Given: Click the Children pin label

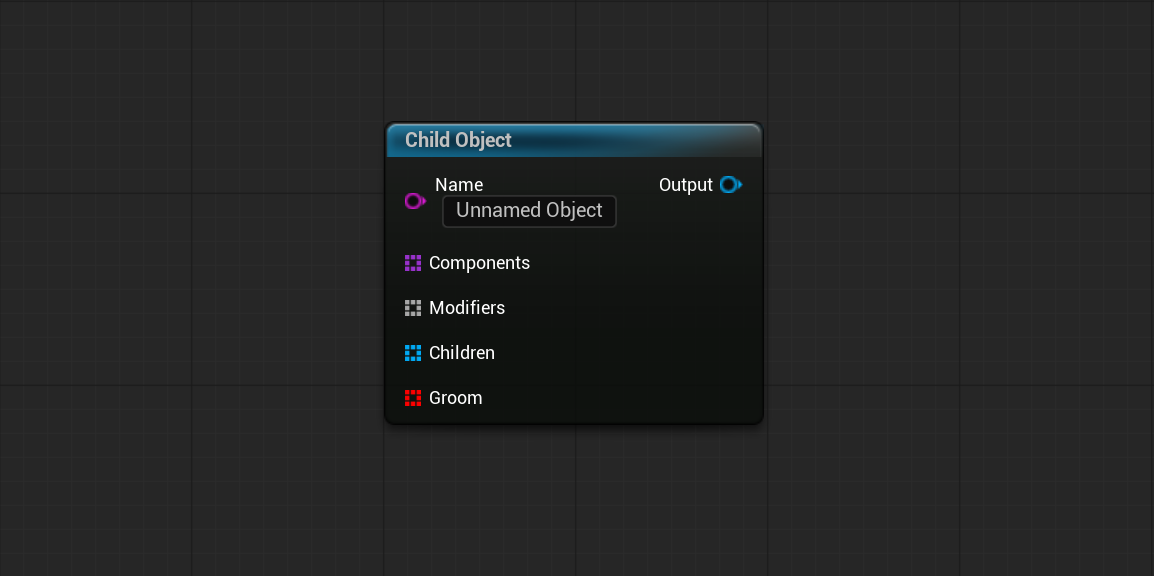Looking at the screenshot, I should pyautogui.click(x=462, y=353).
